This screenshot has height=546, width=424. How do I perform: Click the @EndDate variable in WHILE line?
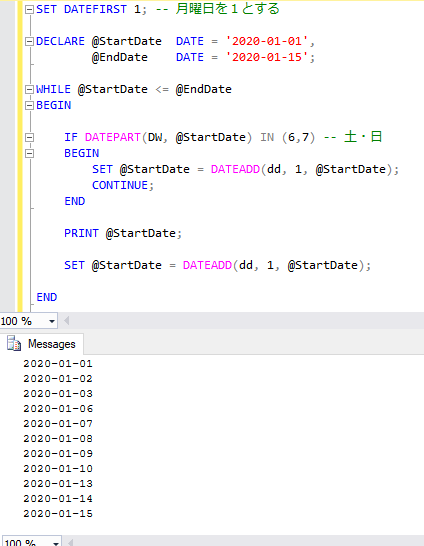coord(204,89)
